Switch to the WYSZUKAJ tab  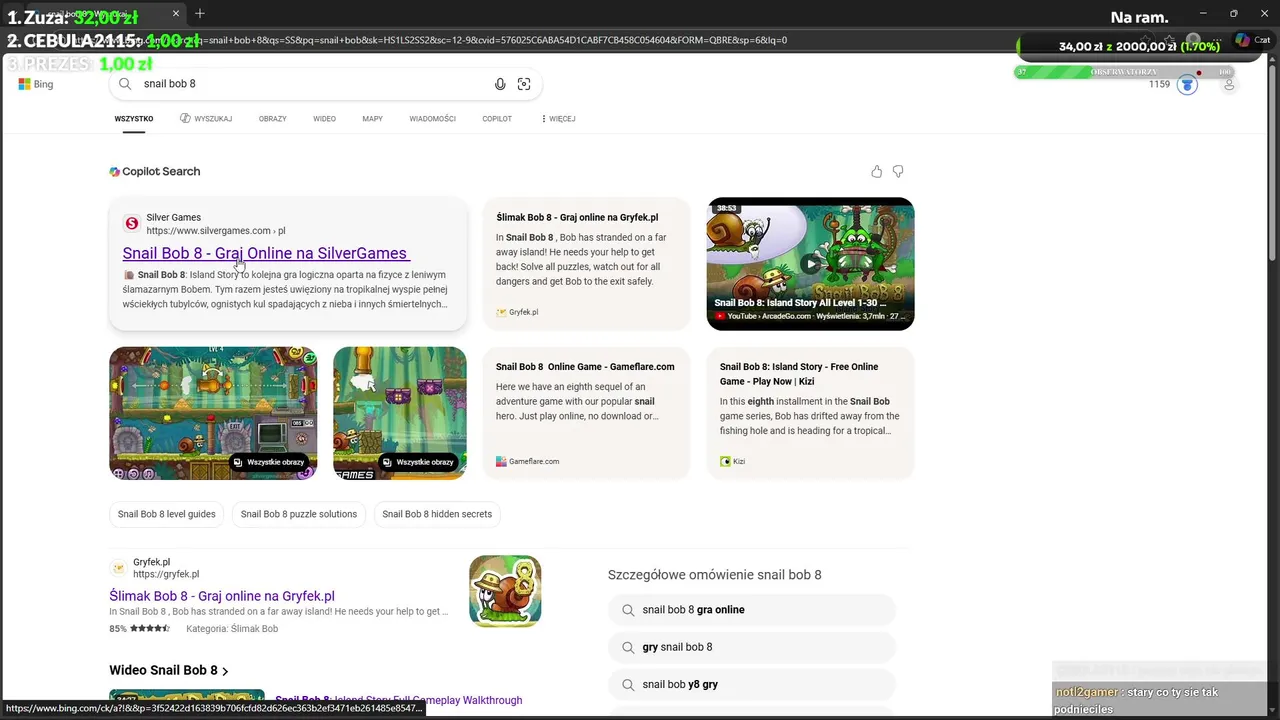coord(206,119)
